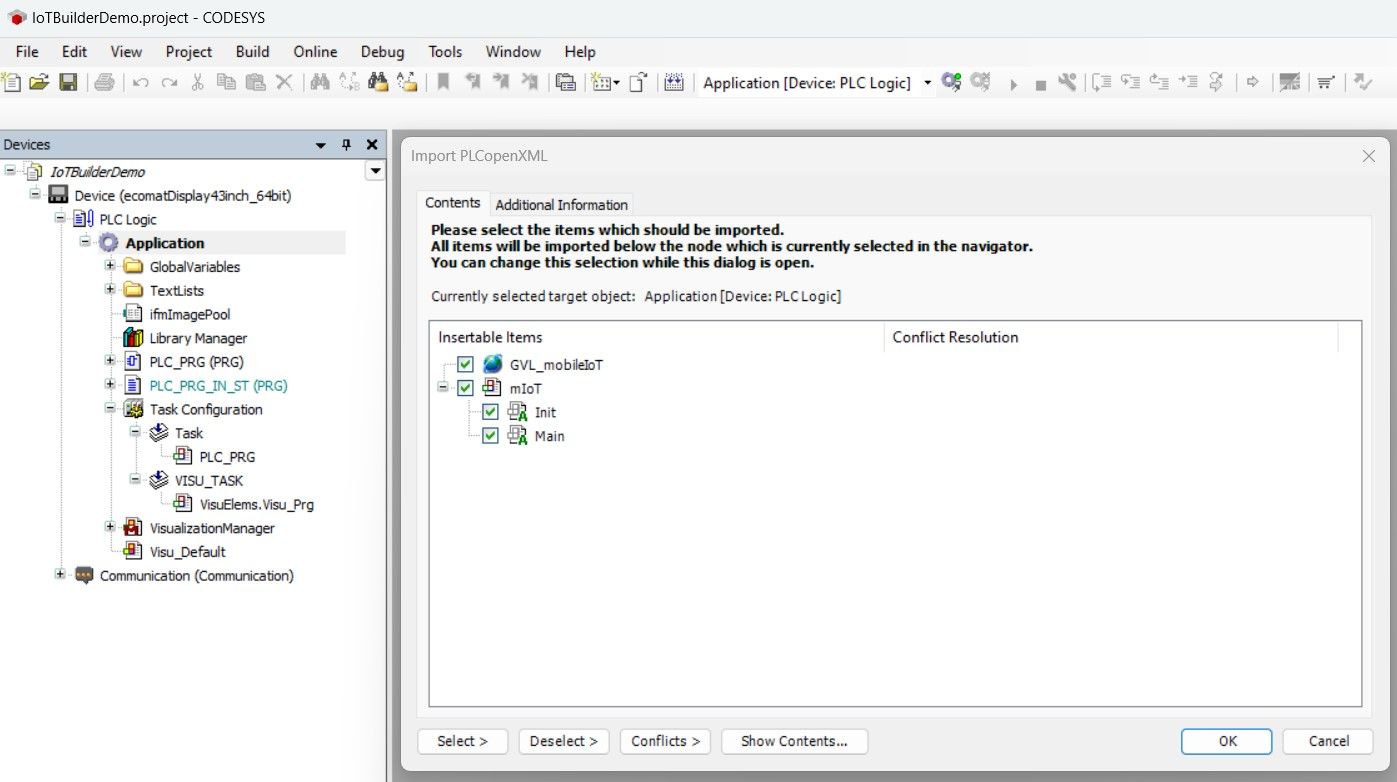The height and width of the screenshot is (782, 1397).
Task: Expand the TextLists folder node
Action: (110, 290)
